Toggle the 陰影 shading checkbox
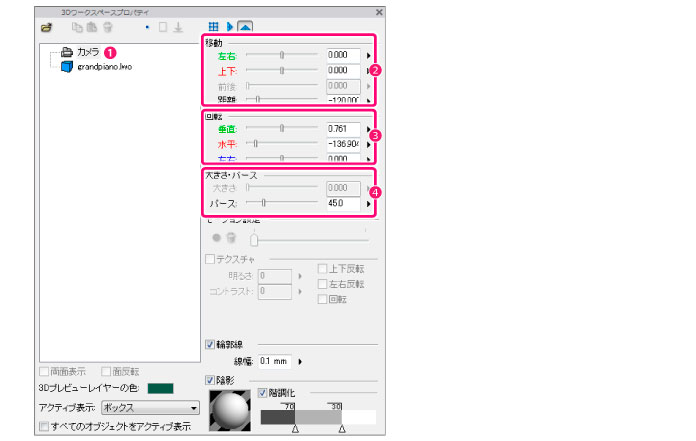Viewport: 696px width, 441px height. point(209,380)
